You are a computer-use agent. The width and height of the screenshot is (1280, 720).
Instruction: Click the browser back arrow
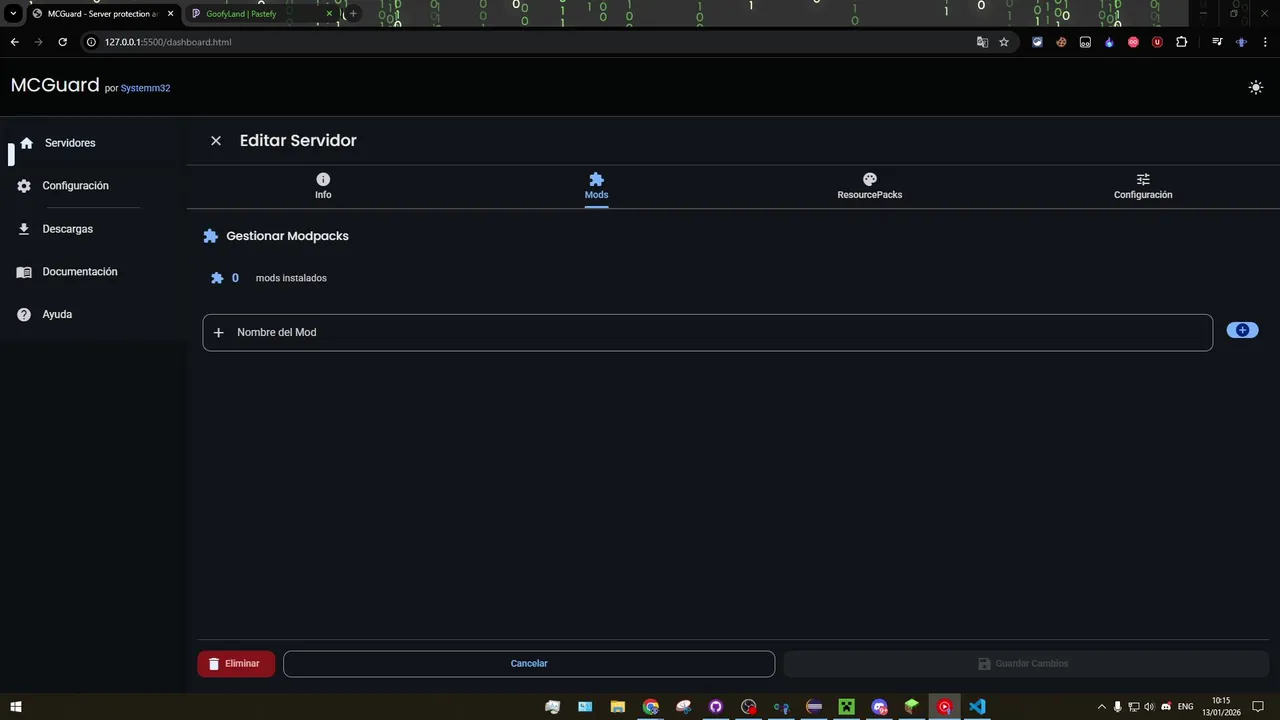[14, 42]
